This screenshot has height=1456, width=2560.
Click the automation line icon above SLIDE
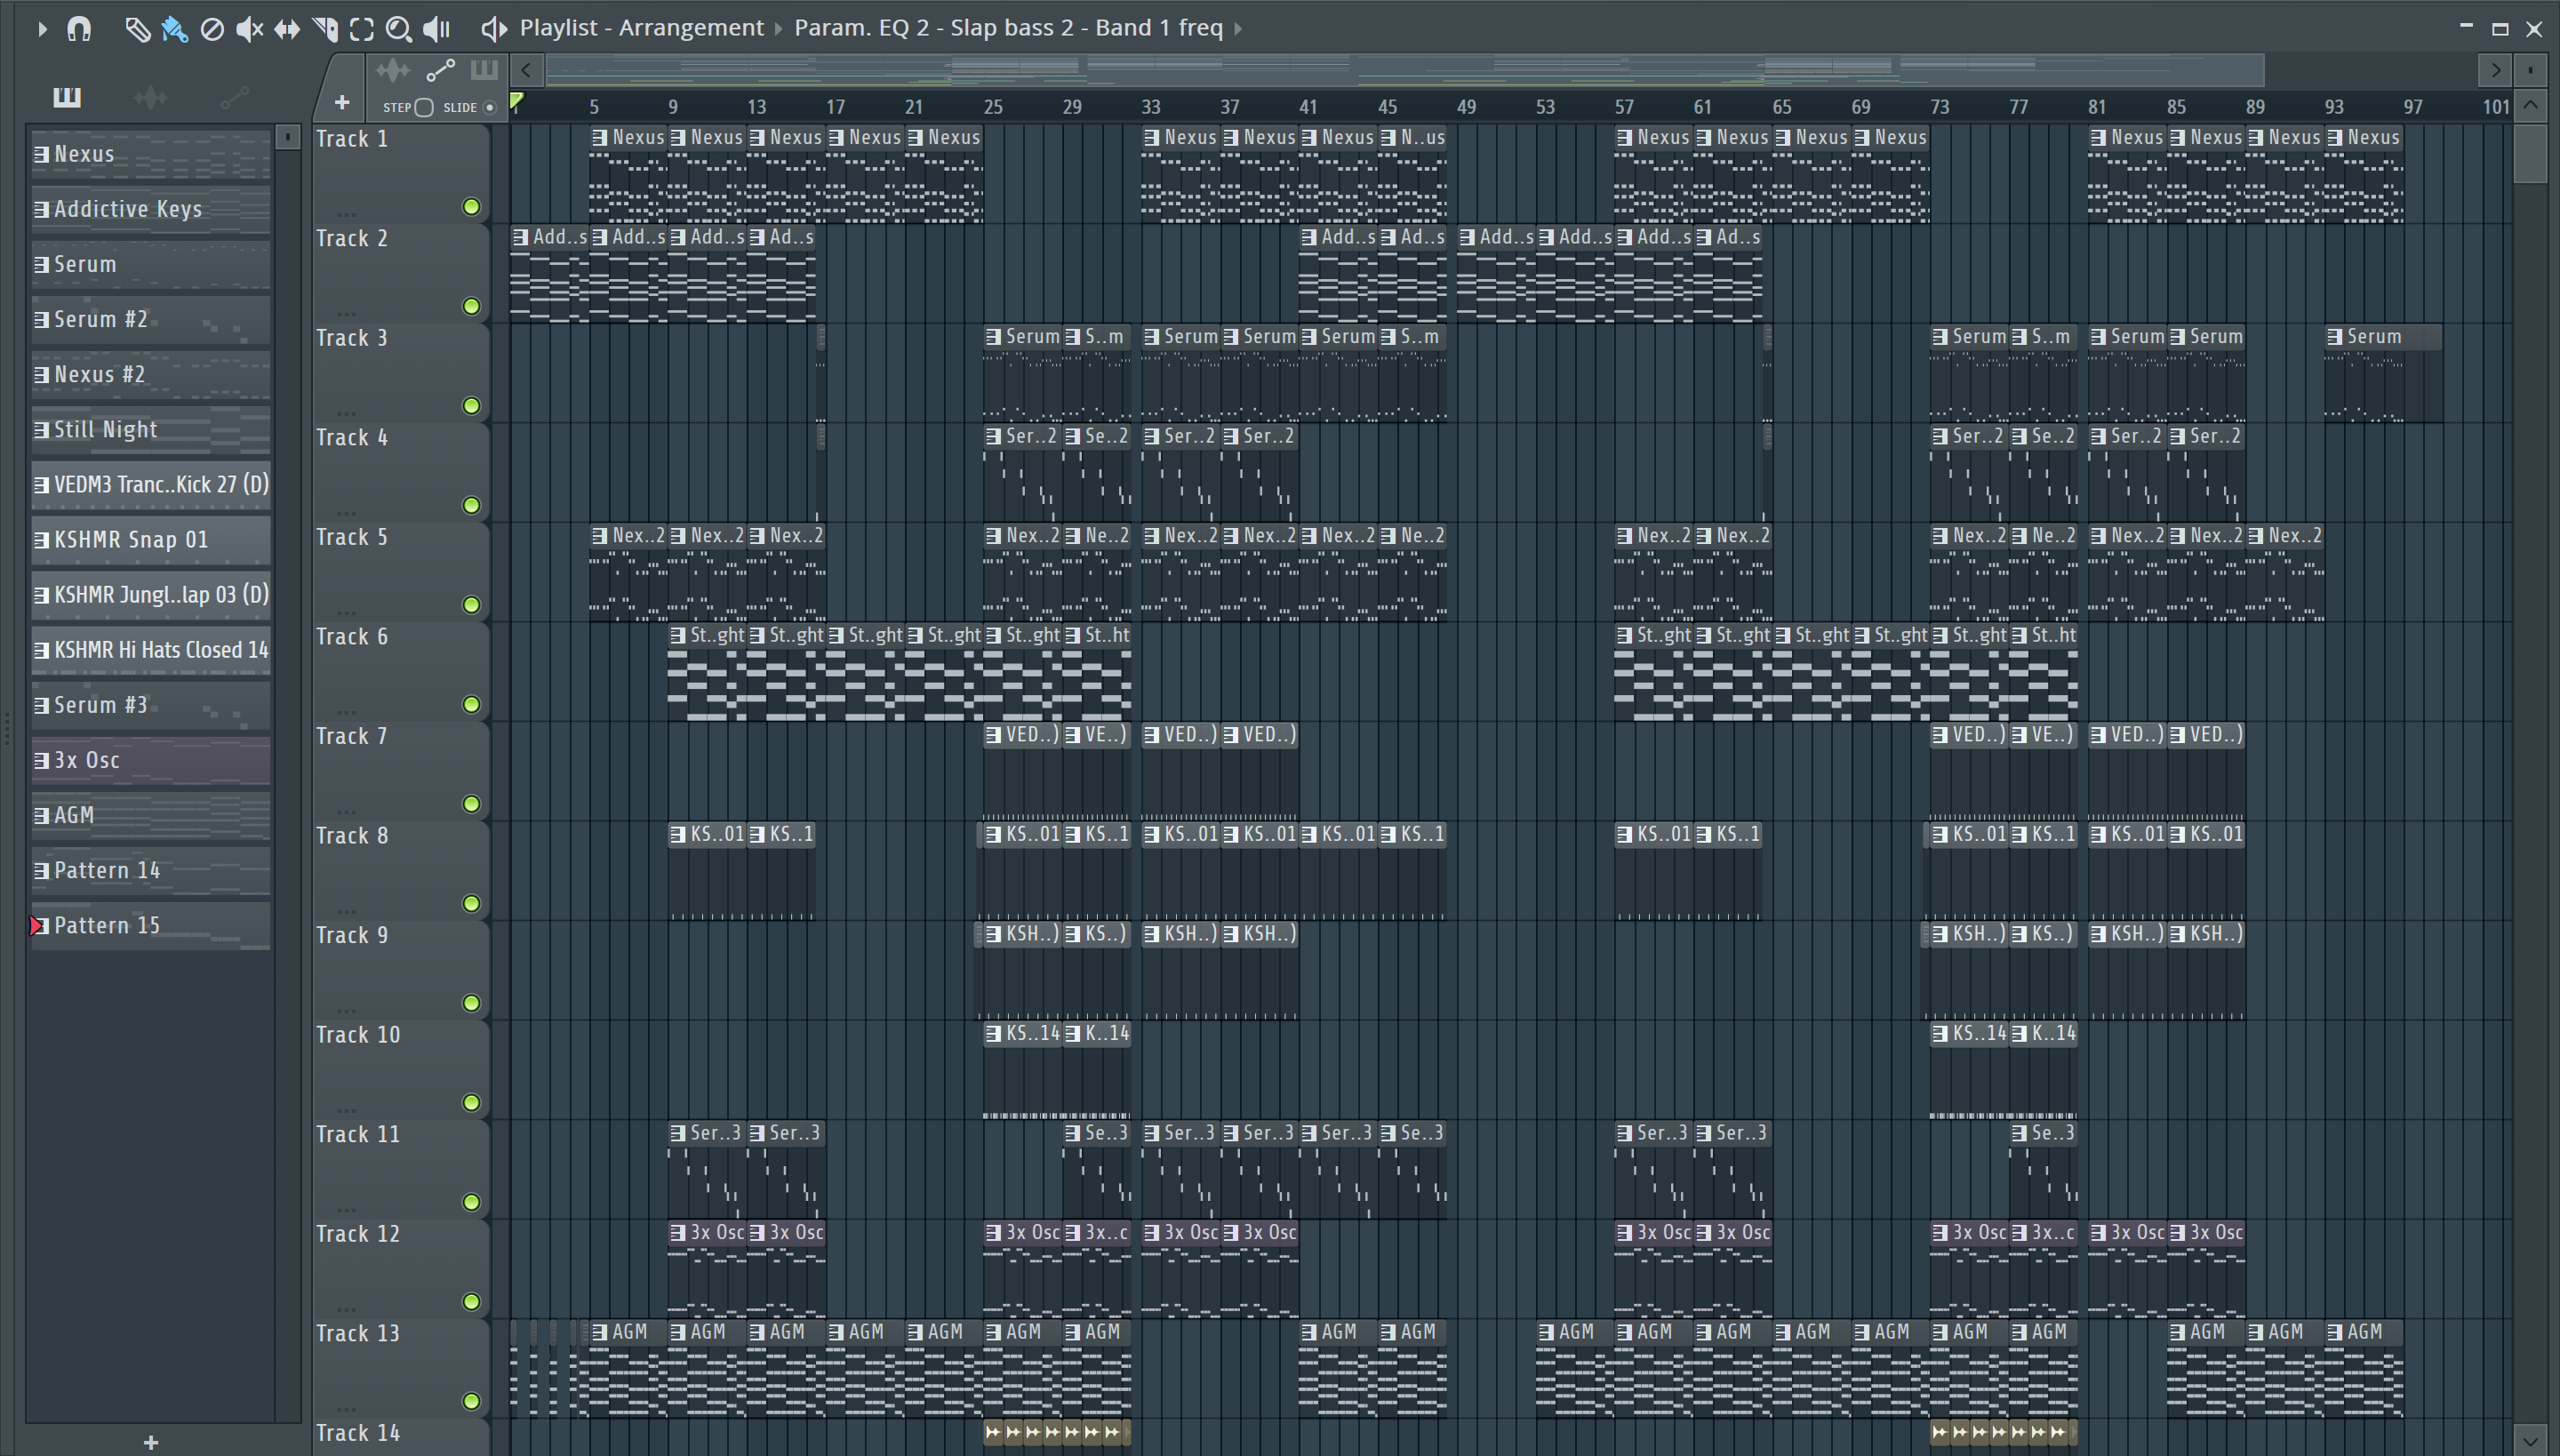[x=440, y=69]
